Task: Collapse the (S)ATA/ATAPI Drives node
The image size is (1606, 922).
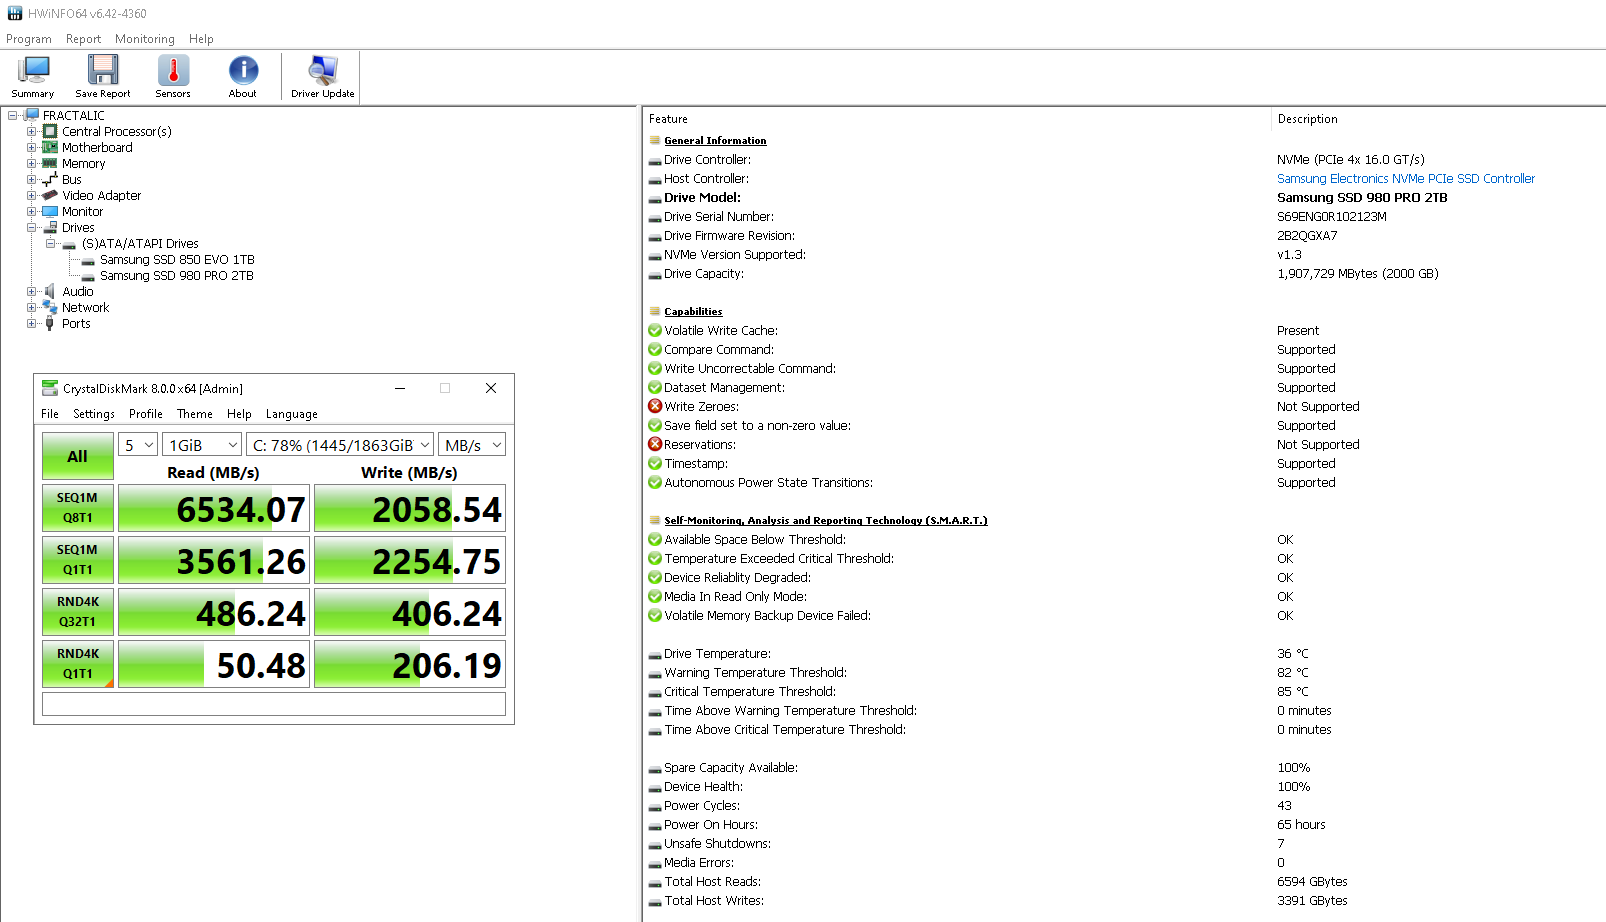Action: 50,243
